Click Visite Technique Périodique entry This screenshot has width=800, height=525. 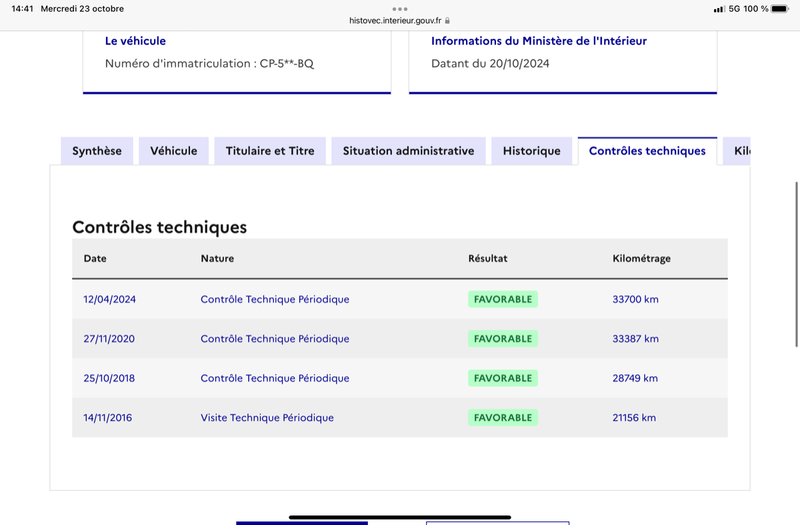point(267,418)
